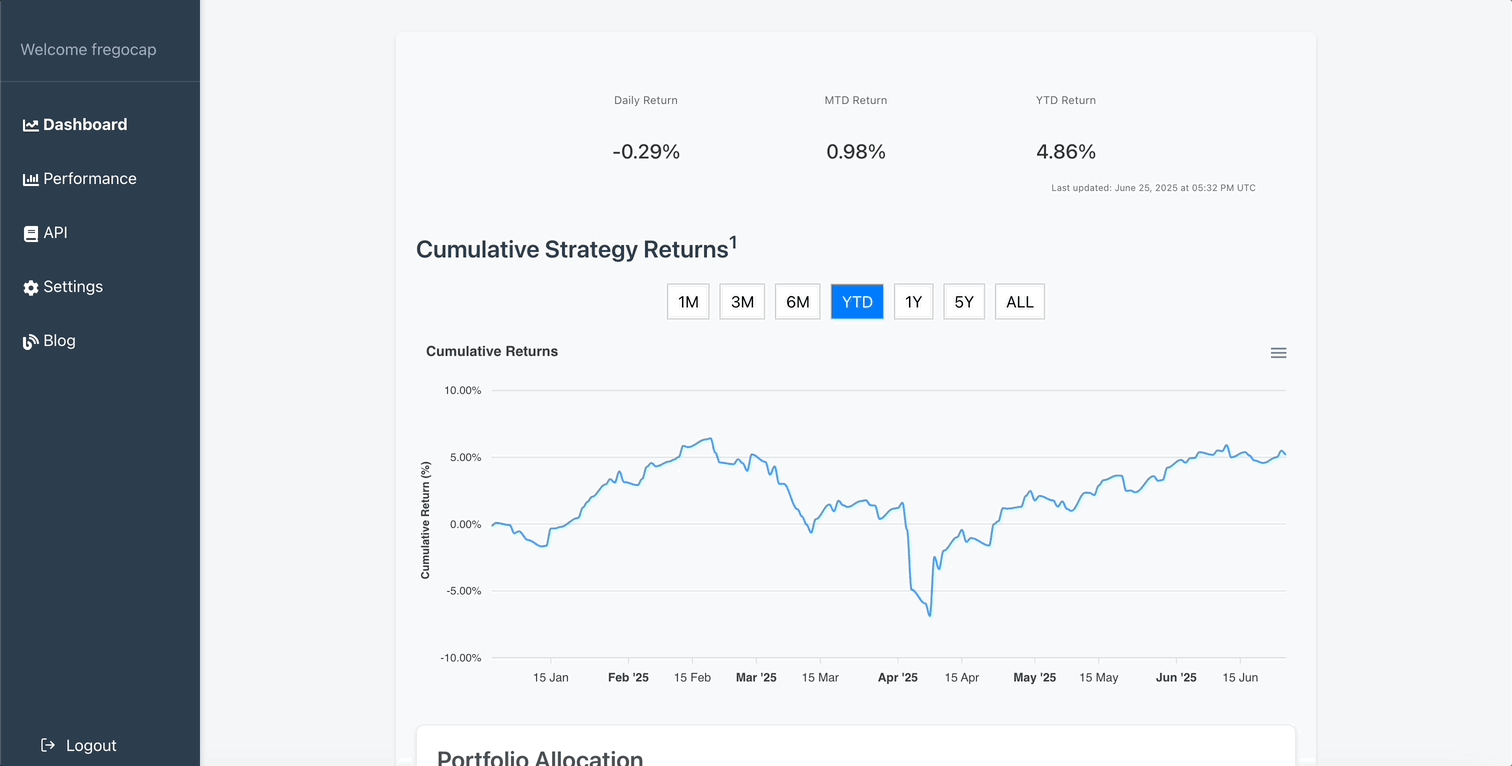Click the Mar '25 x-axis label
Screen dimensions: 1512x766
(x=756, y=678)
